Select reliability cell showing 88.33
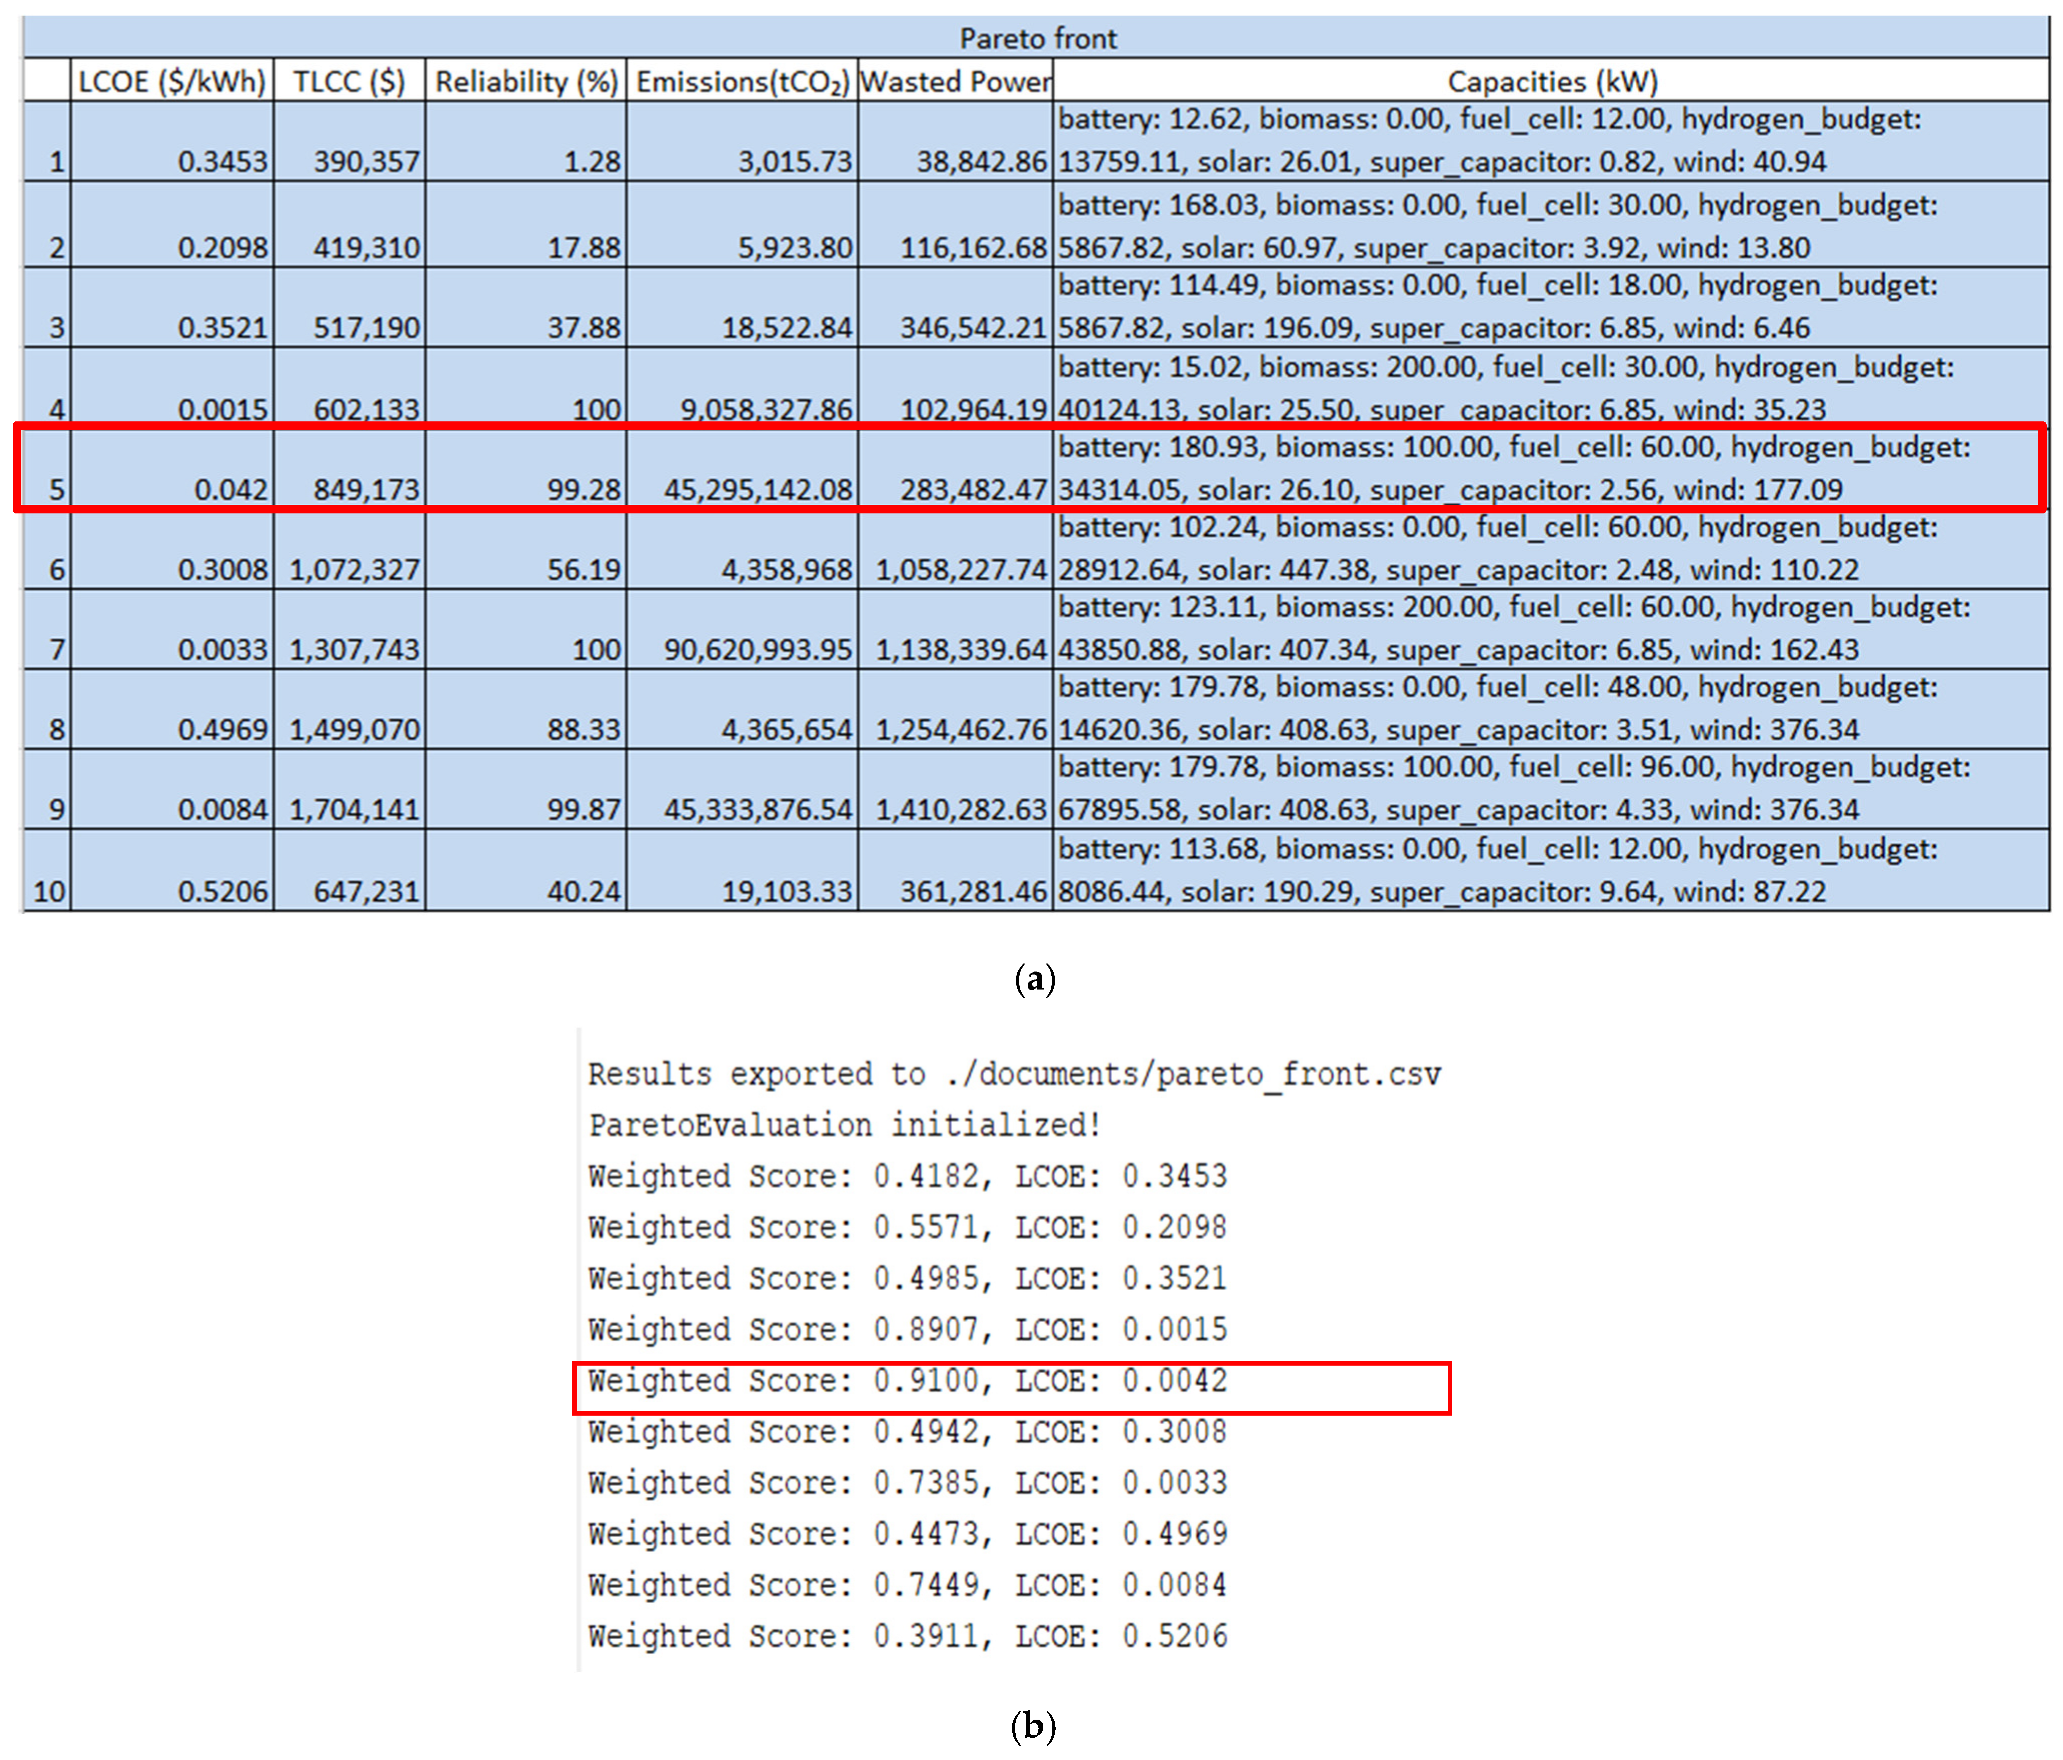The image size is (2063, 1760). click(x=526, y=709)
